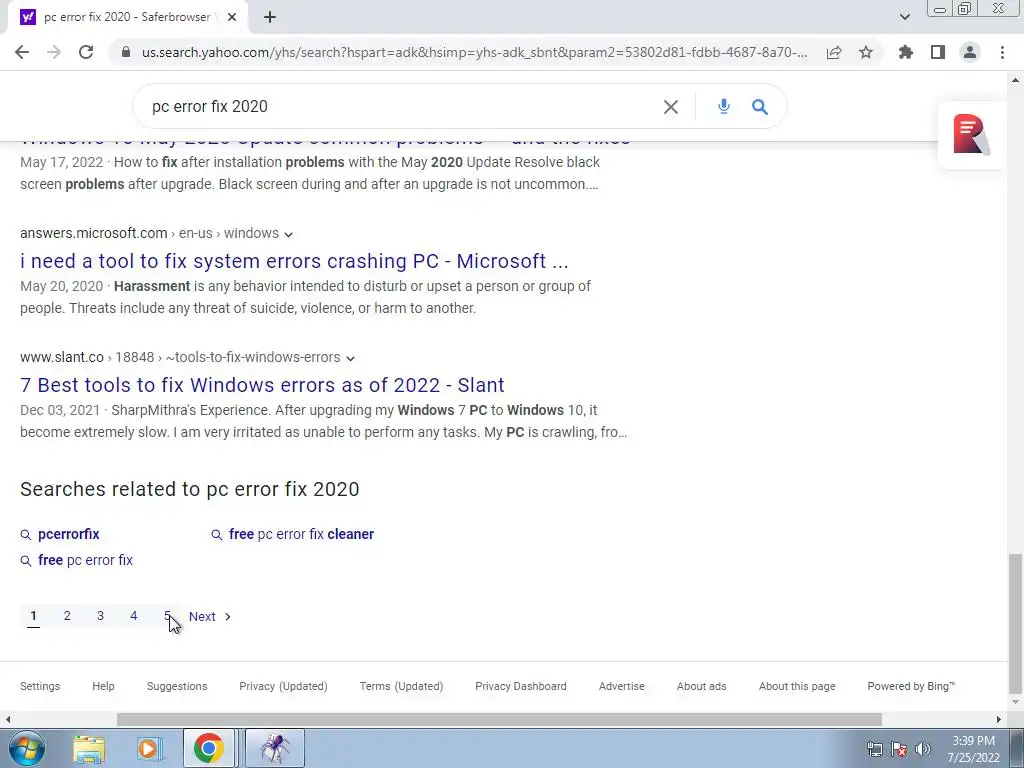Click the browser forward arrow
The height and width of the screenshot is (768, 1024).
click(54, 52)
